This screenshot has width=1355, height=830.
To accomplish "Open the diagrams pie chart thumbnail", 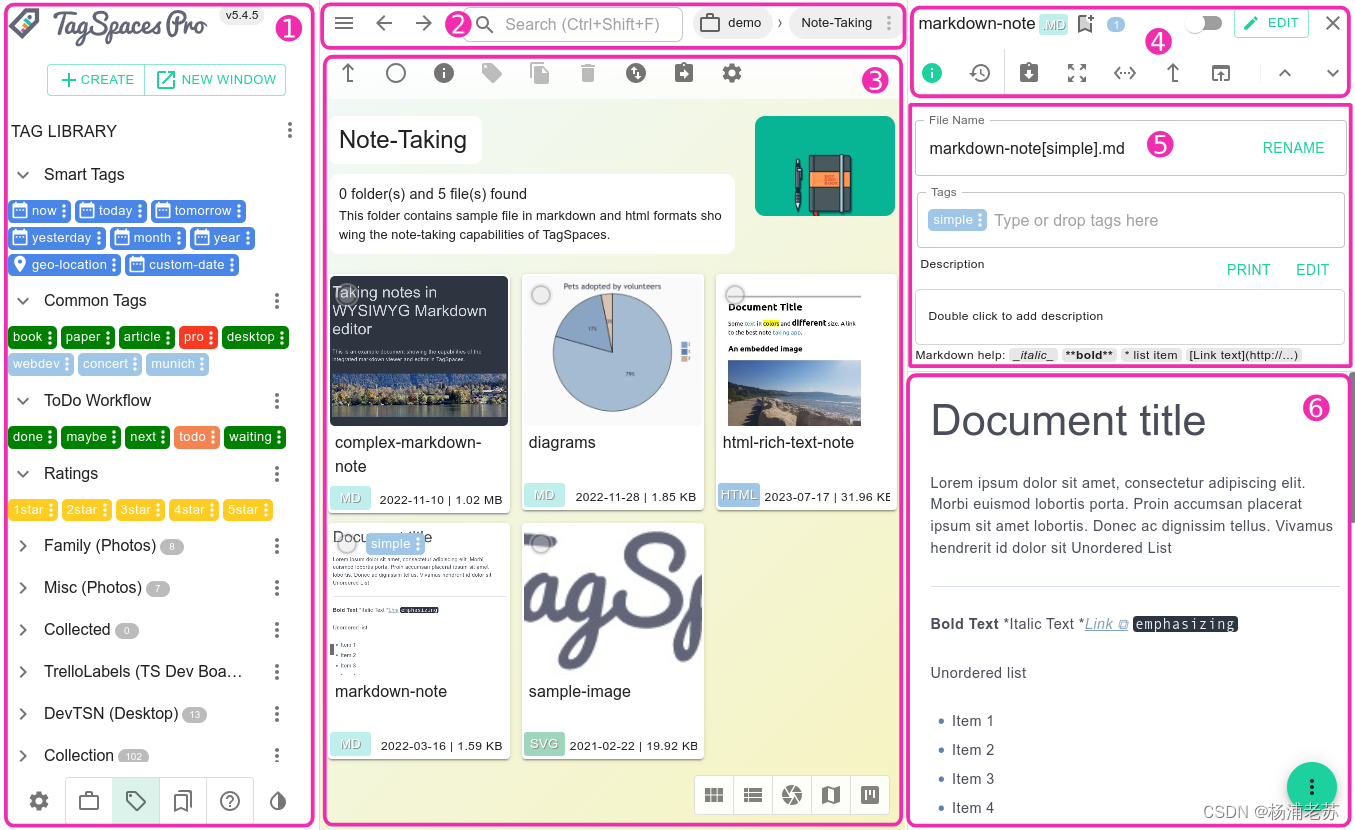I will (613, 350).
